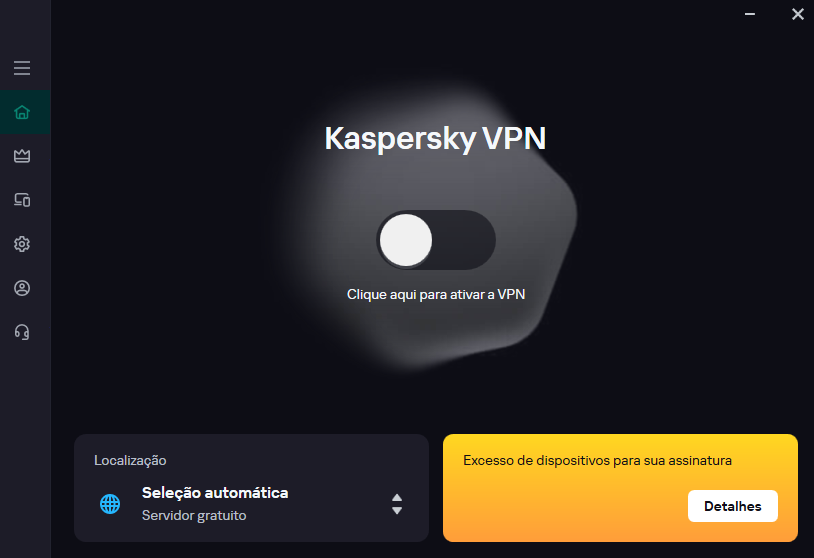Click the Localização heading
The width and height of the screenshot is (814, 558).
130,461
